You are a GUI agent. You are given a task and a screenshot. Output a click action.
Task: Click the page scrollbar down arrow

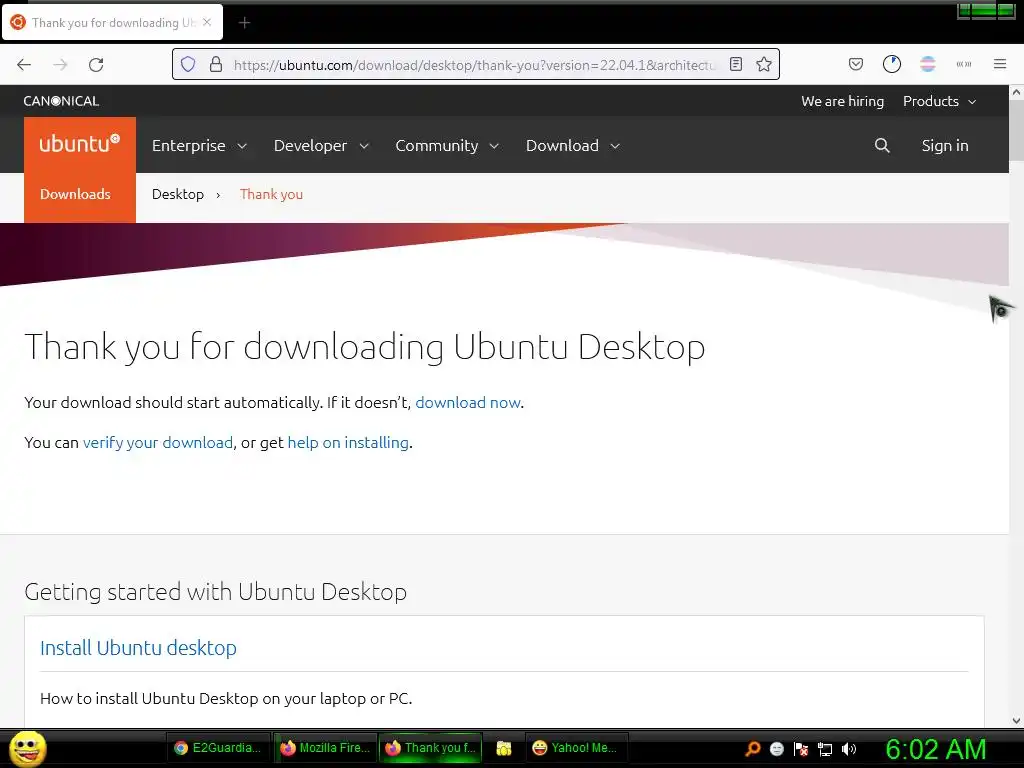tap(1016, 720)
